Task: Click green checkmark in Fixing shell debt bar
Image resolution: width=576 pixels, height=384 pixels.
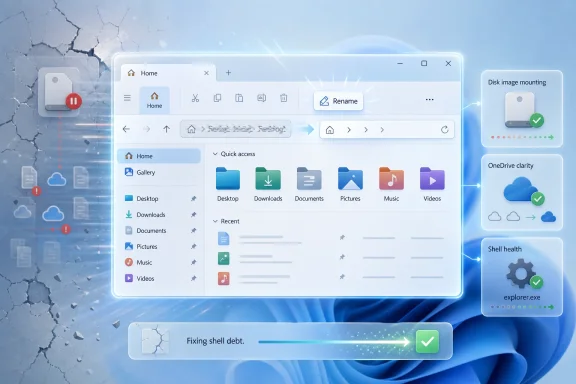Action: click(428, 341)
